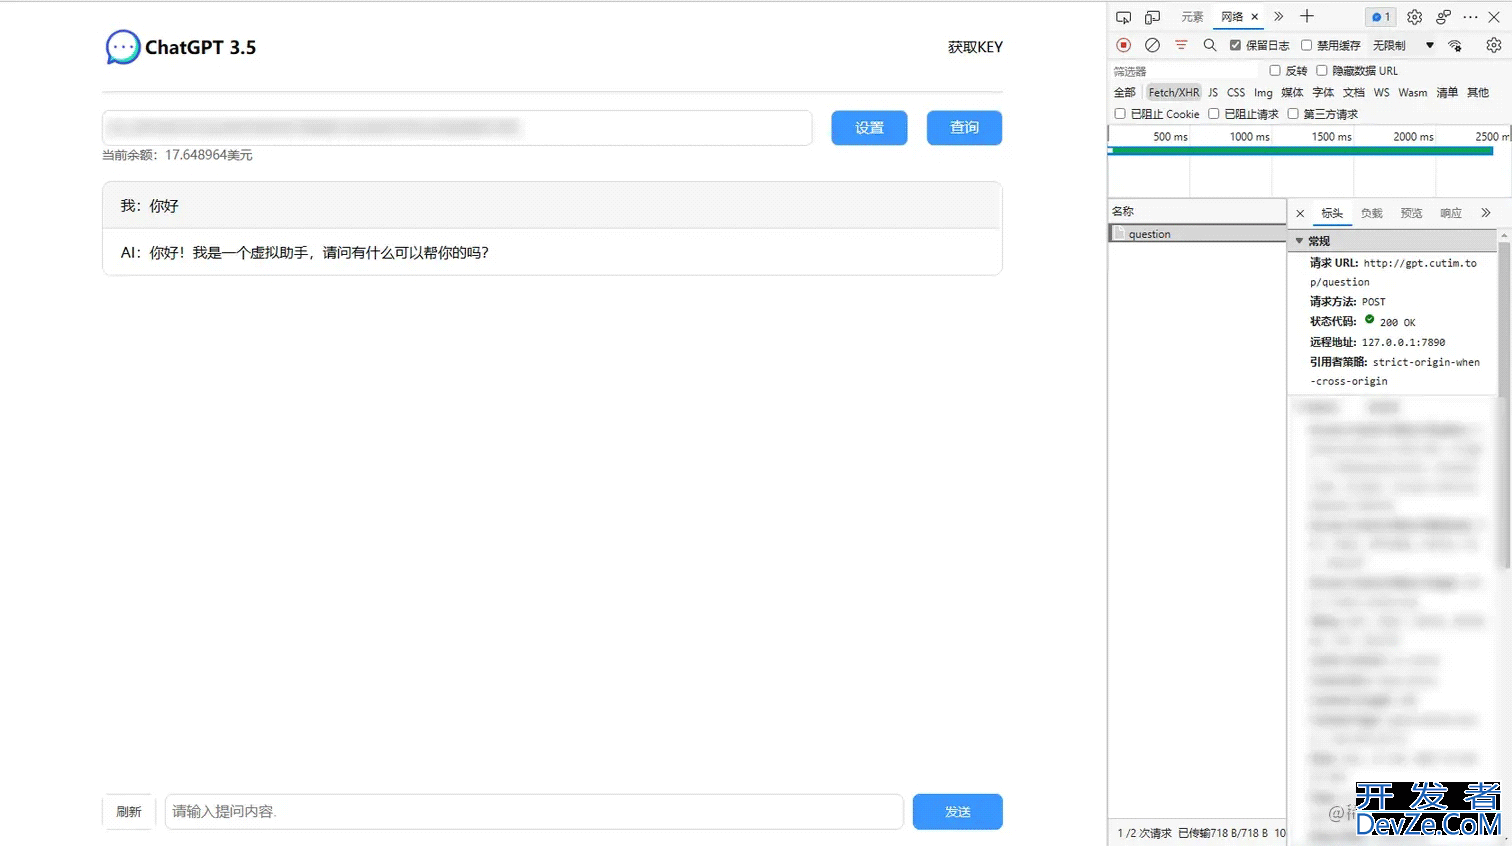Switch to the 响应 tab
This screenshot has height=846, width=1512.
point(1451,213)
